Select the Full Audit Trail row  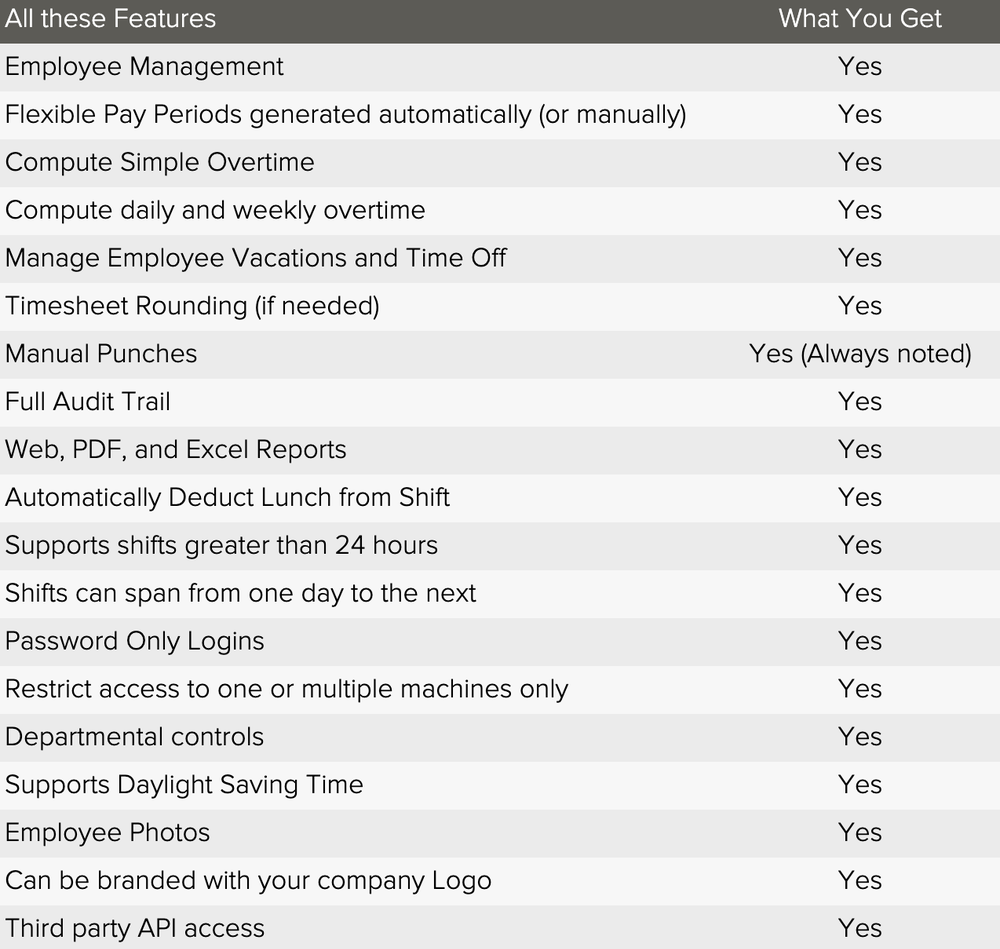pyautogui.click(x=500, y=402)
